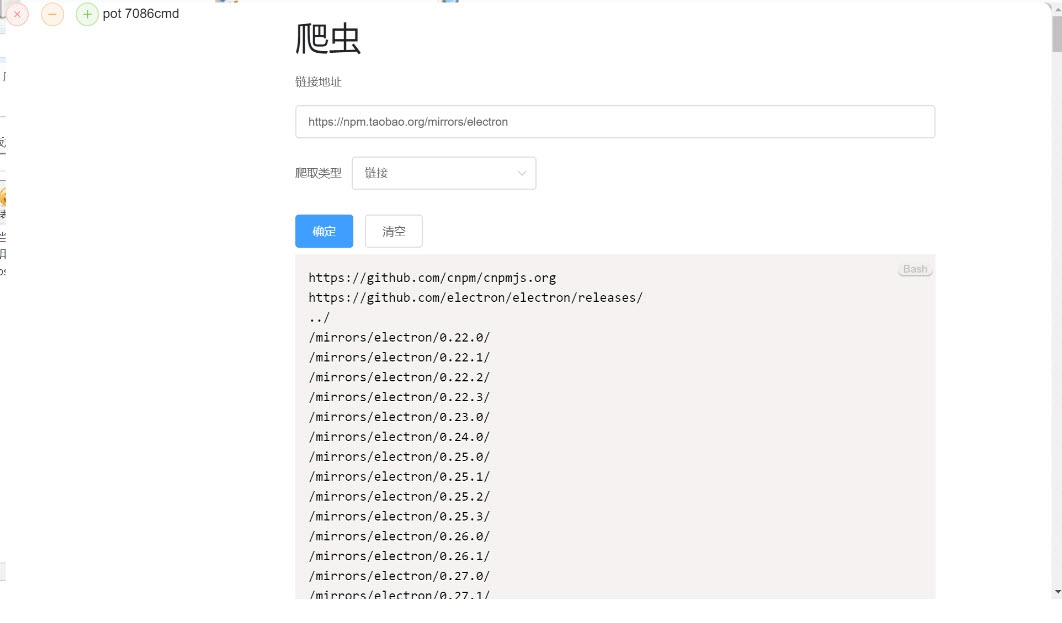1062x623 pixels.
Task: Click result /mirrors/electron/0.25.2/
Action: [399, 496]
